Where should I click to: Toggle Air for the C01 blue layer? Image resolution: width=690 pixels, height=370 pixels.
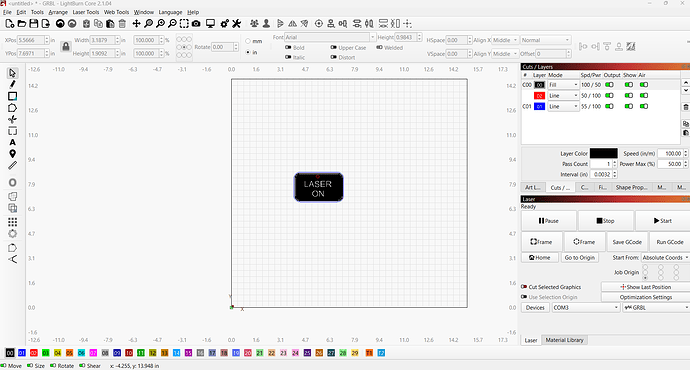pyautogui.click(x=644, y=106)
